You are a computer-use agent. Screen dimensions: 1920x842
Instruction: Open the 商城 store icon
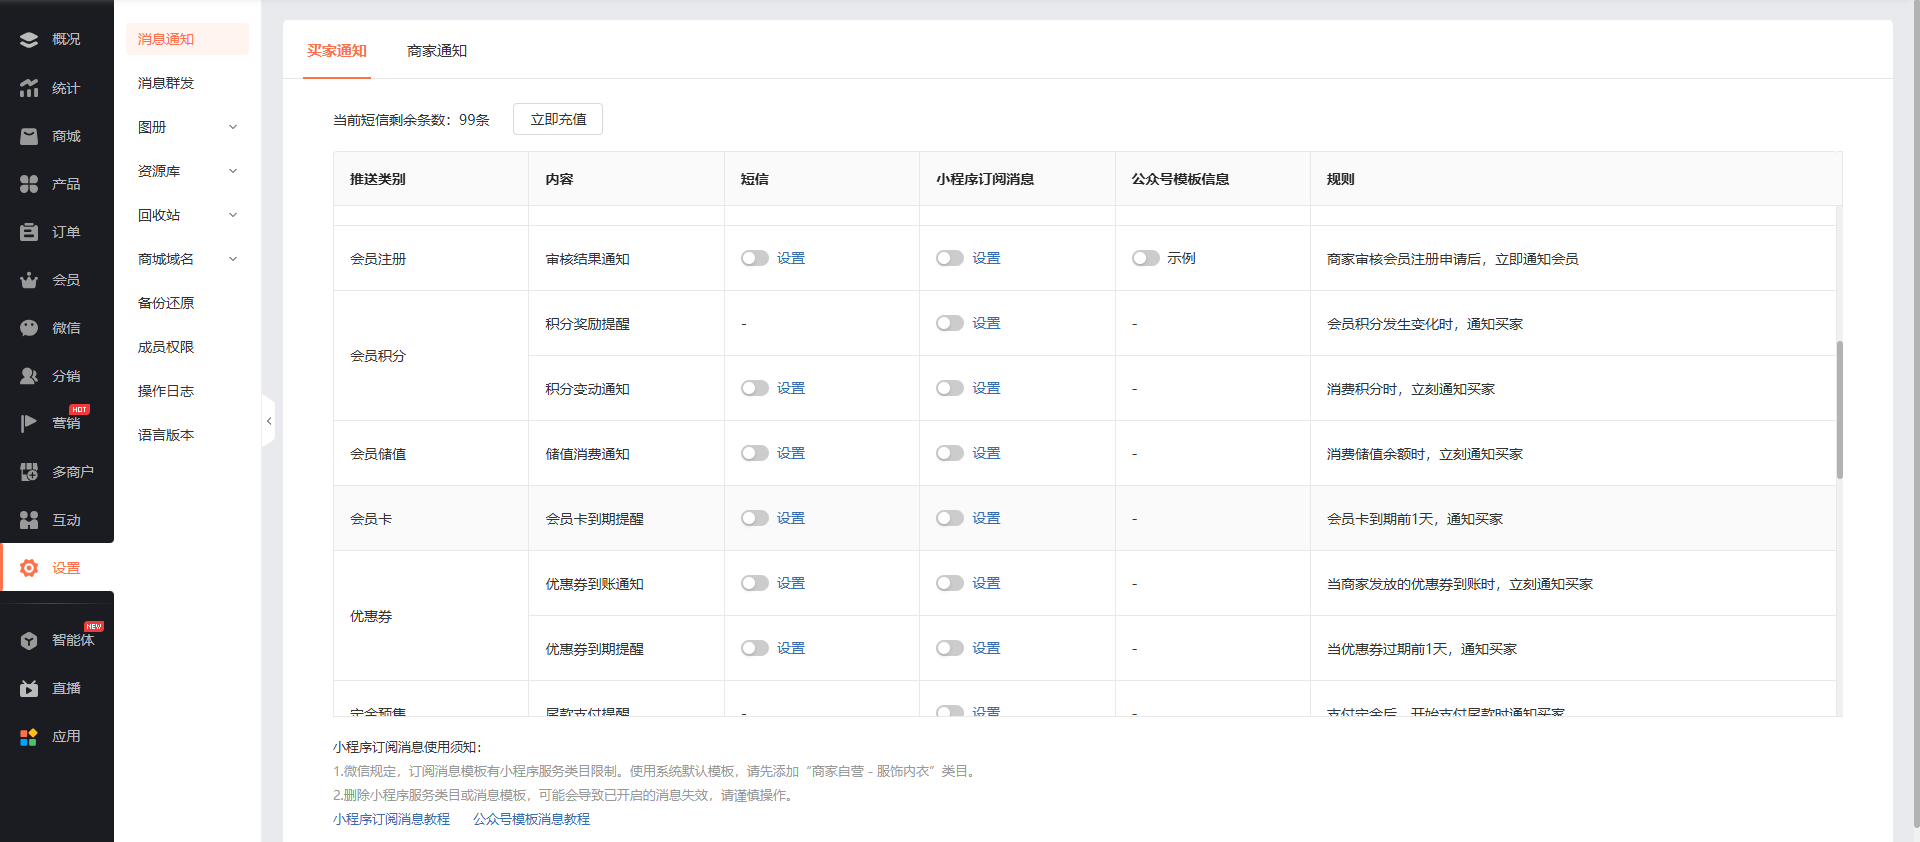[29, 136]
